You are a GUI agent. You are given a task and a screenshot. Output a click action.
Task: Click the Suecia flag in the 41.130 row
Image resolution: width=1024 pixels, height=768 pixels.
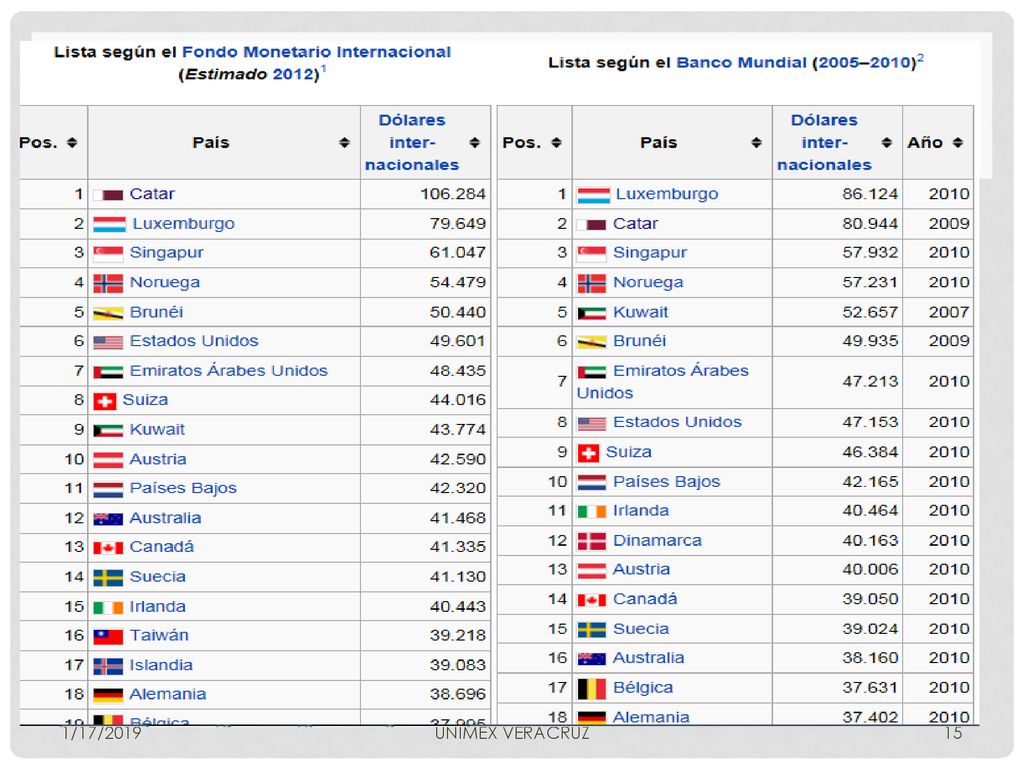[108, 578]
